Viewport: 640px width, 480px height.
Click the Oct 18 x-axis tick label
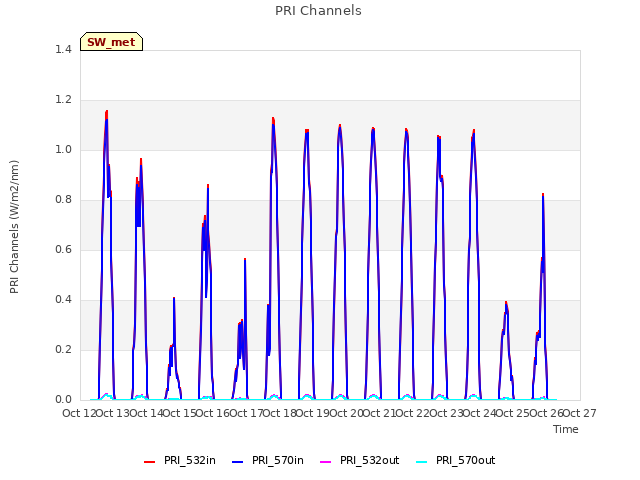click(280, 413)
